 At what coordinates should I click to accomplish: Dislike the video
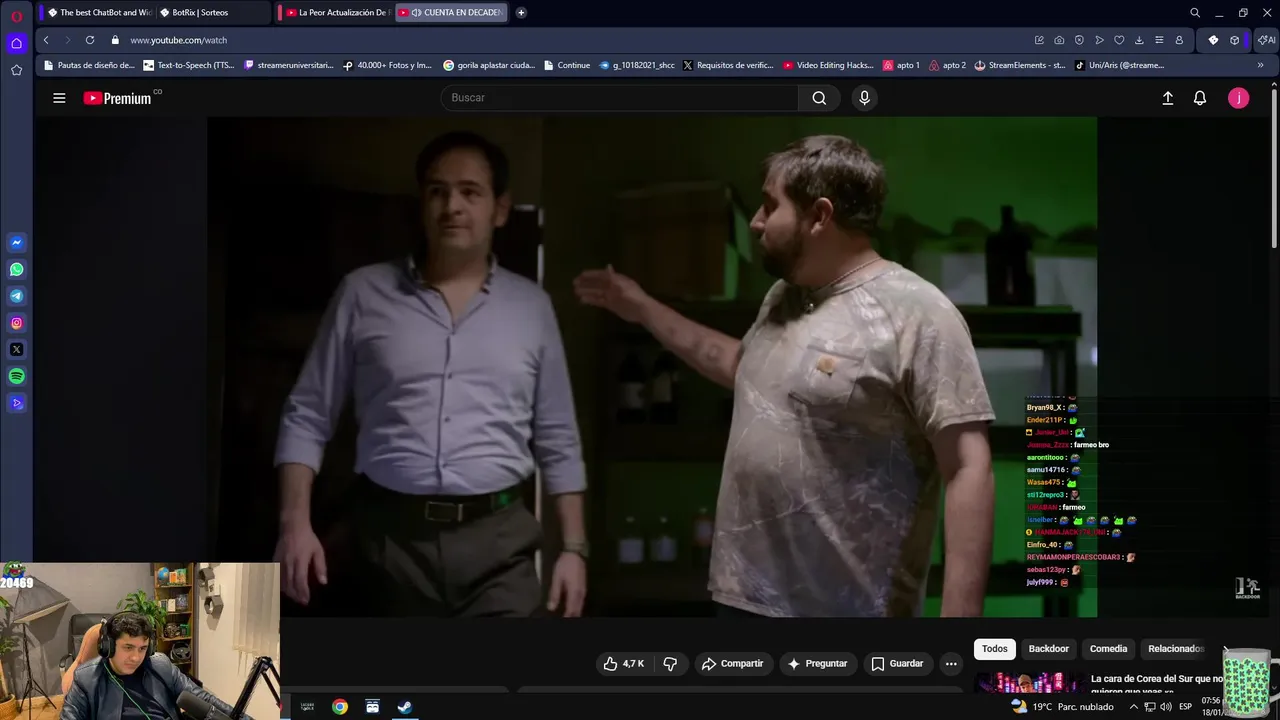click(x=670, y=663)
